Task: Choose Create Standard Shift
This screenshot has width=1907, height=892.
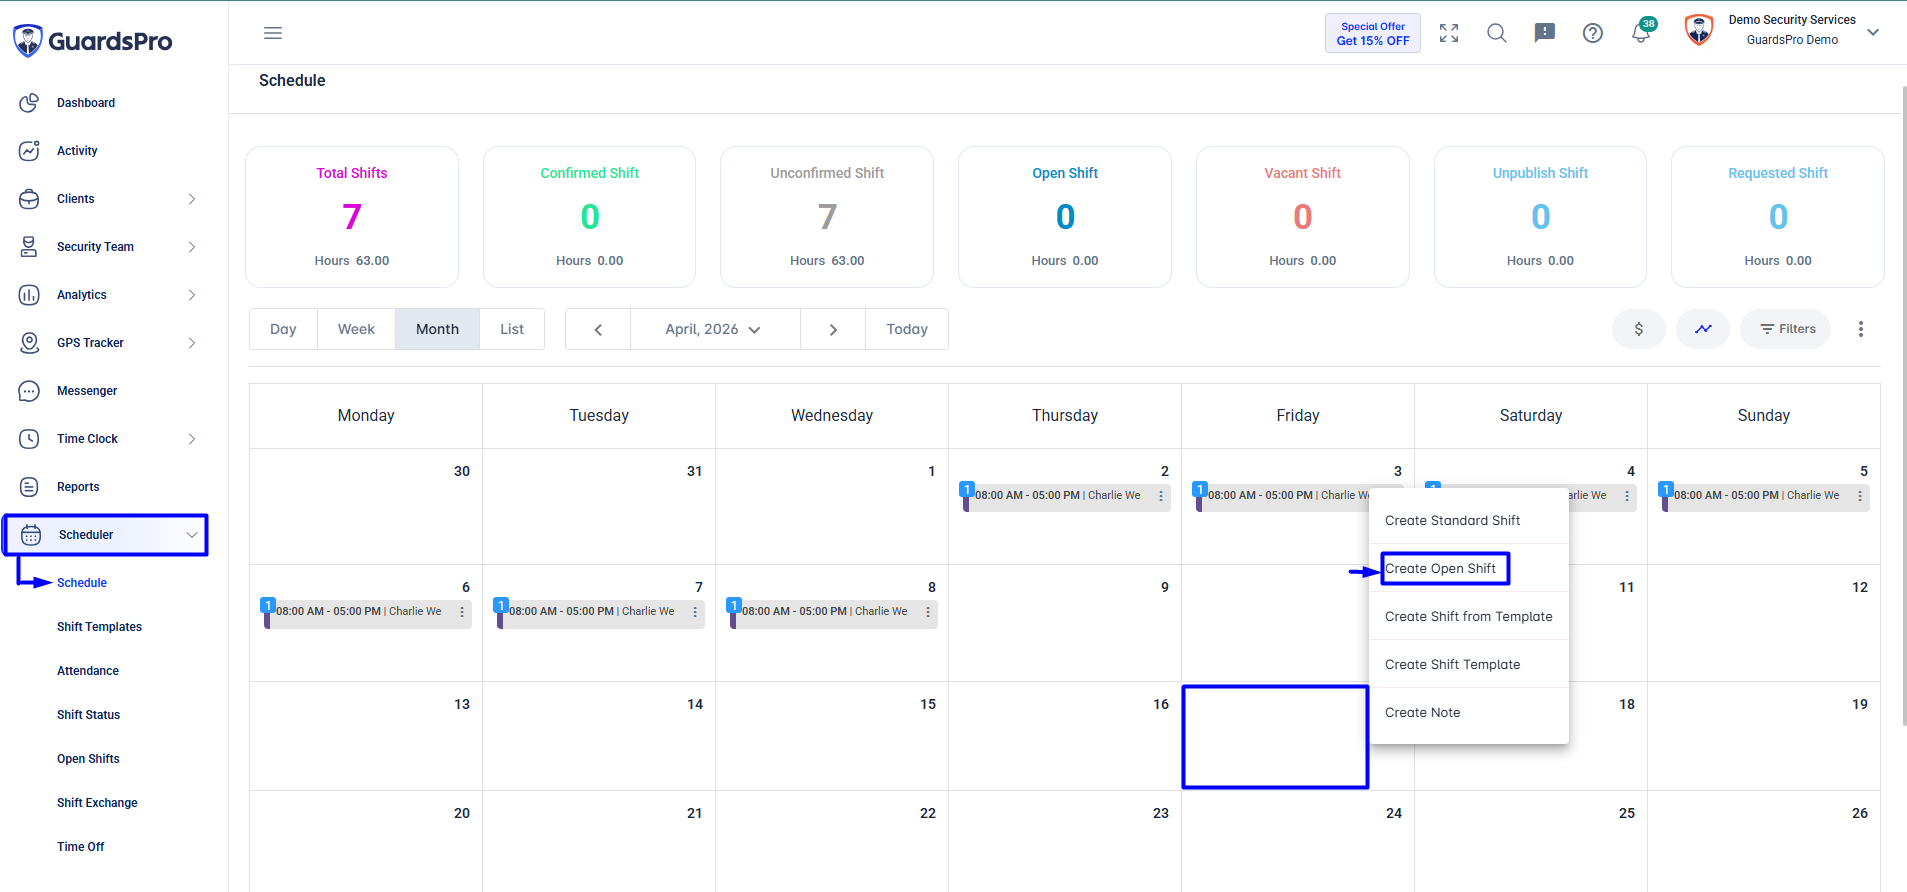Action: pos(1468,520)
